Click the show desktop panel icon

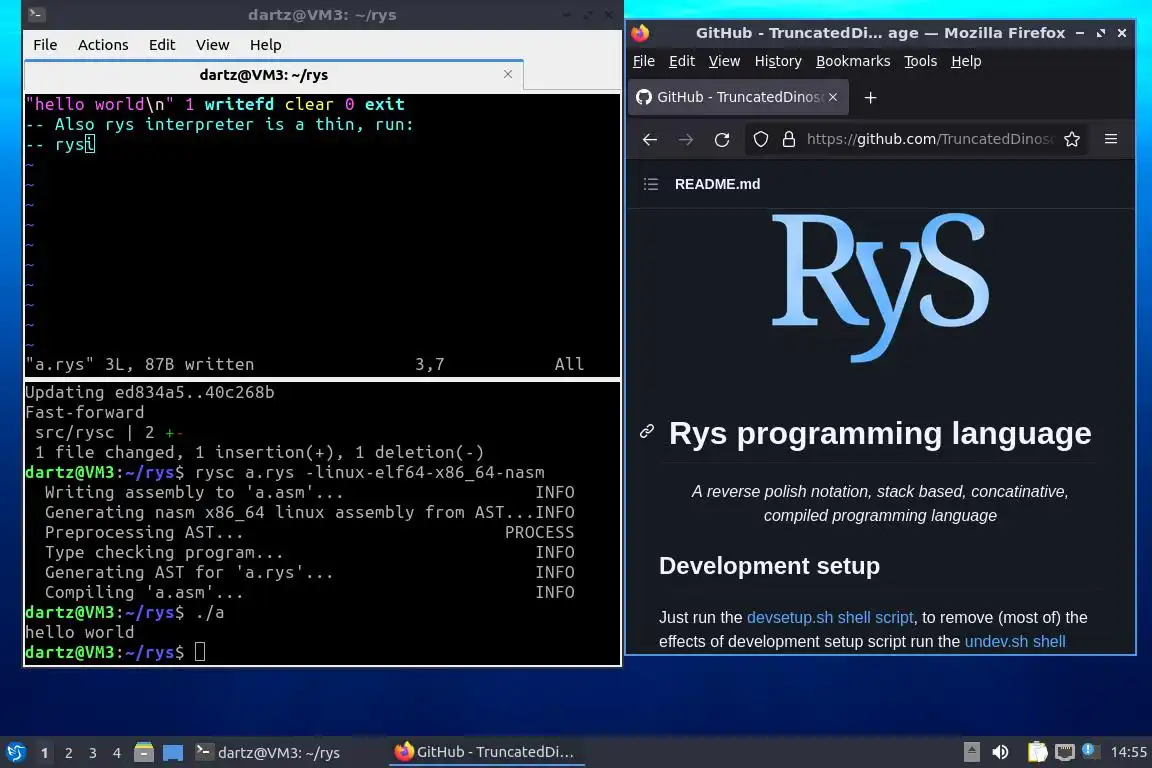173,753
